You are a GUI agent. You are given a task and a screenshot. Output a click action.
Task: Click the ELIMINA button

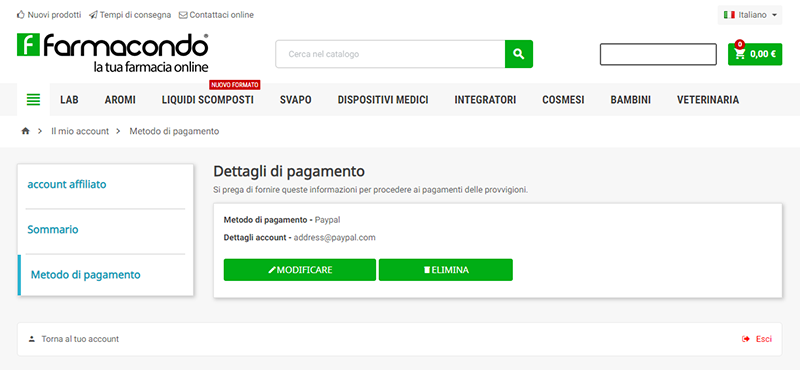tap(445, 270)
